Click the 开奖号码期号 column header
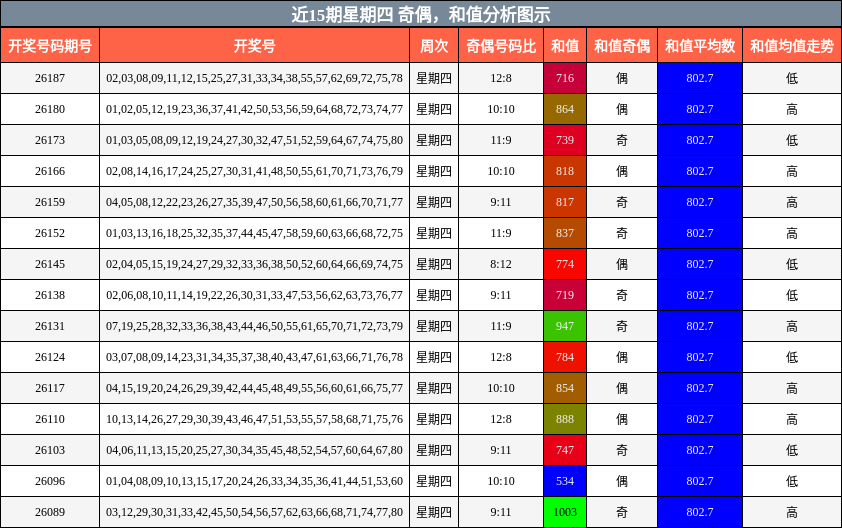This screenshot has width=842, height=528. coord(50,46)
